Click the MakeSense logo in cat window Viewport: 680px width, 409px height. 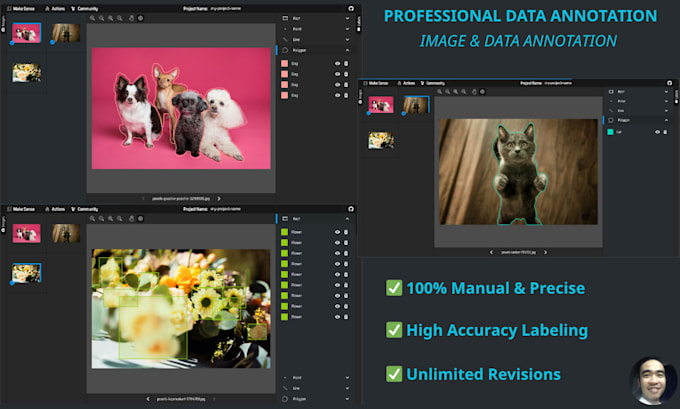click(376, 83)
